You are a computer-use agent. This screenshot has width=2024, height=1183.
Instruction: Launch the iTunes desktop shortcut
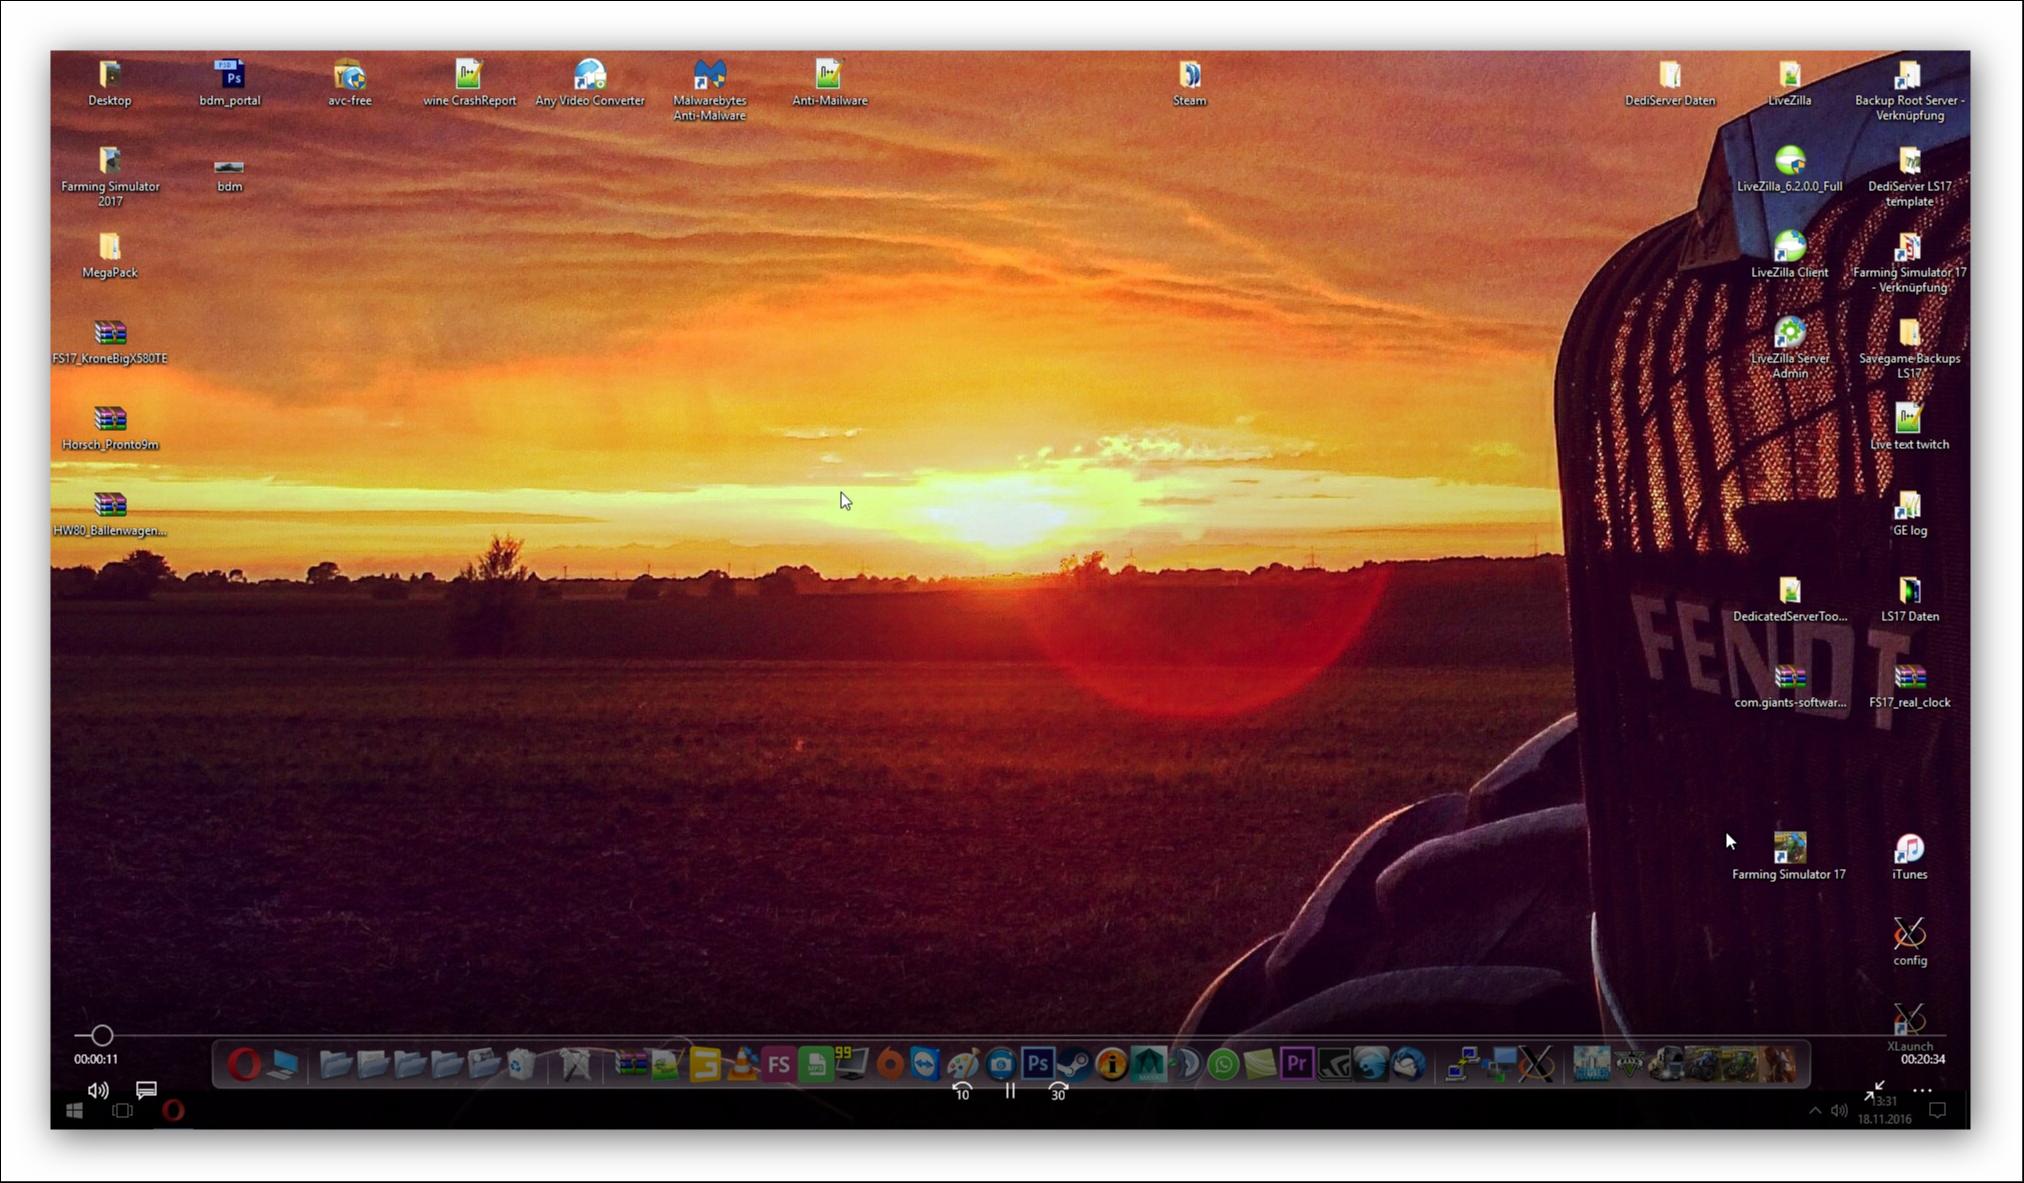point(1909,857)
